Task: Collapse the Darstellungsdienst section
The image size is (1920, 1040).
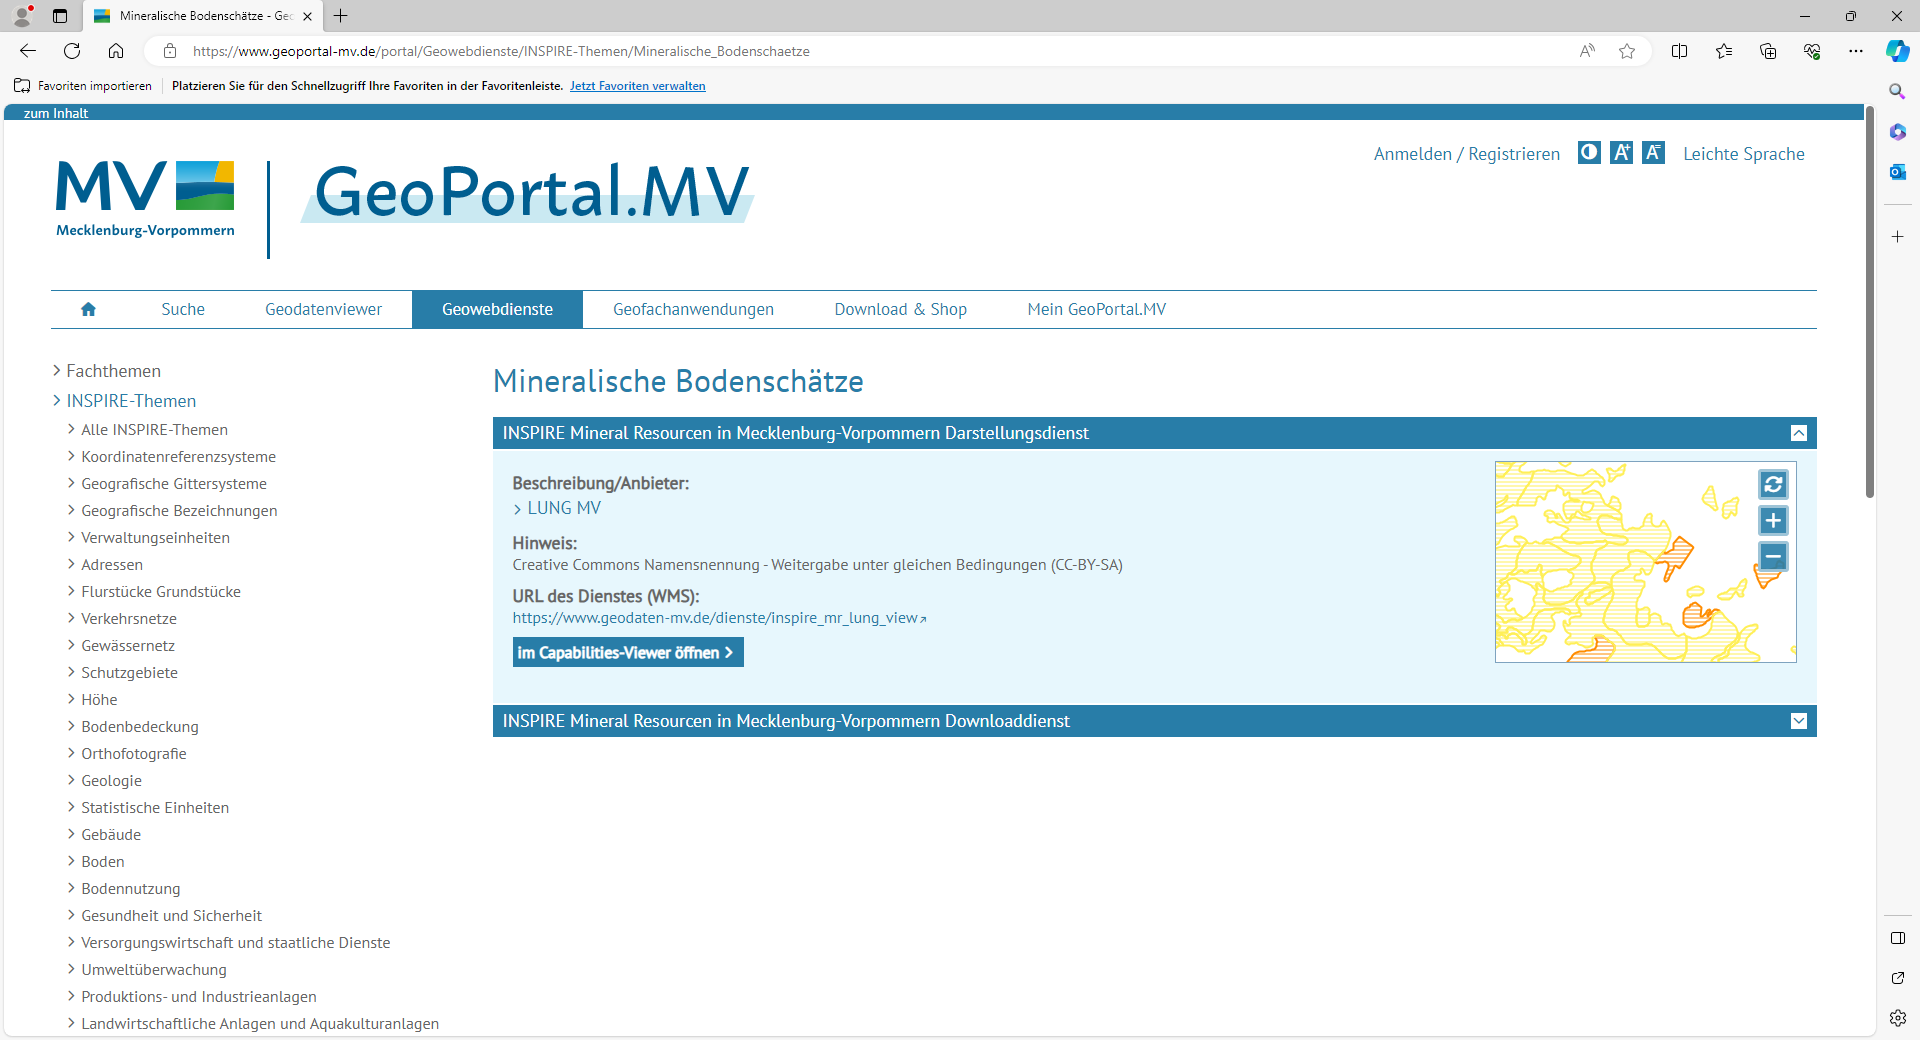Action: point(1798,433)
